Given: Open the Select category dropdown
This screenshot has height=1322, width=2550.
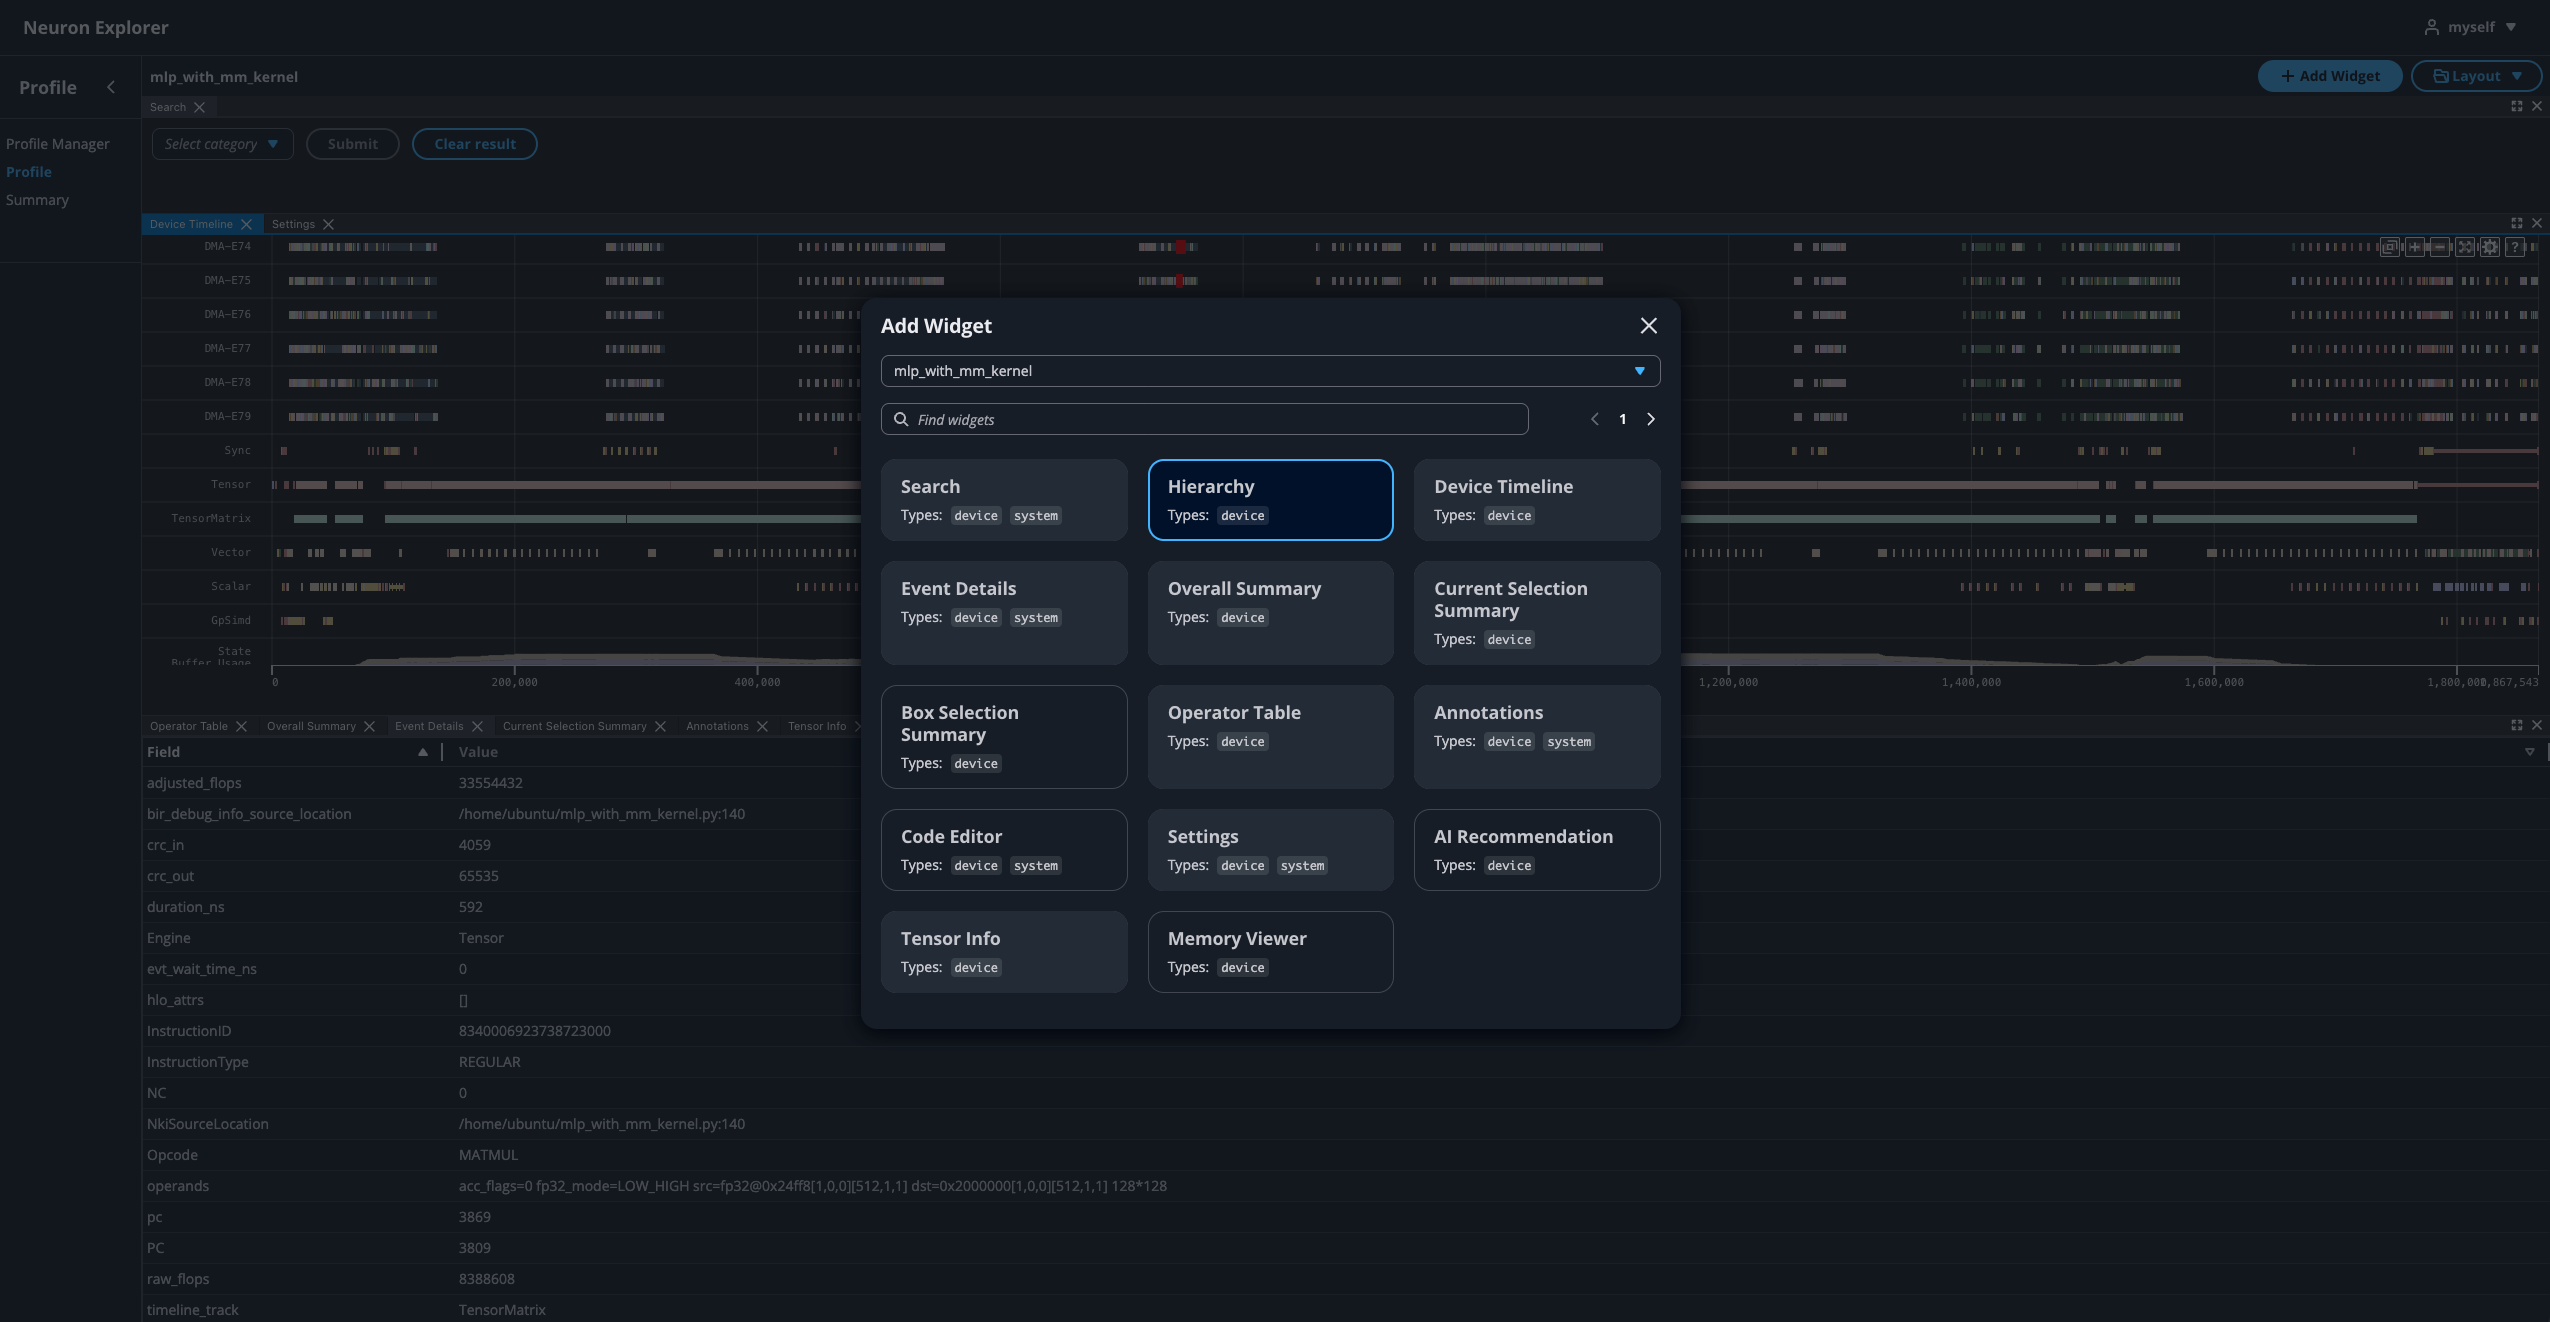Looking at the screenshot, I should [222, 144].
